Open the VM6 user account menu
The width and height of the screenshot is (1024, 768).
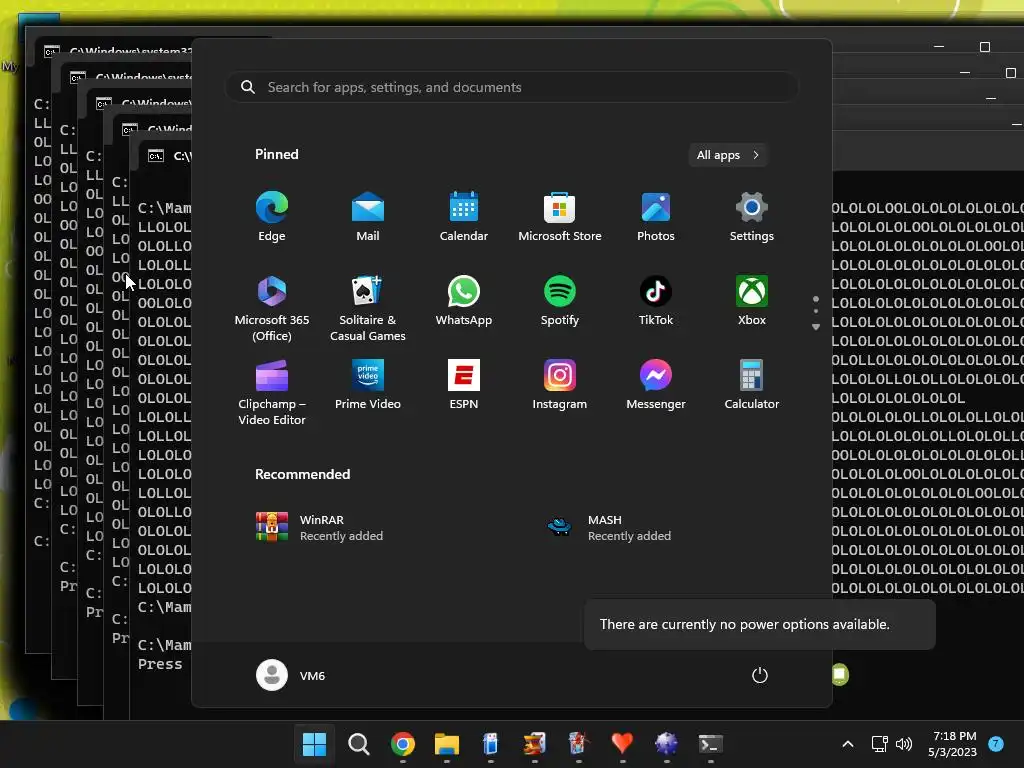tap(291, 675)
